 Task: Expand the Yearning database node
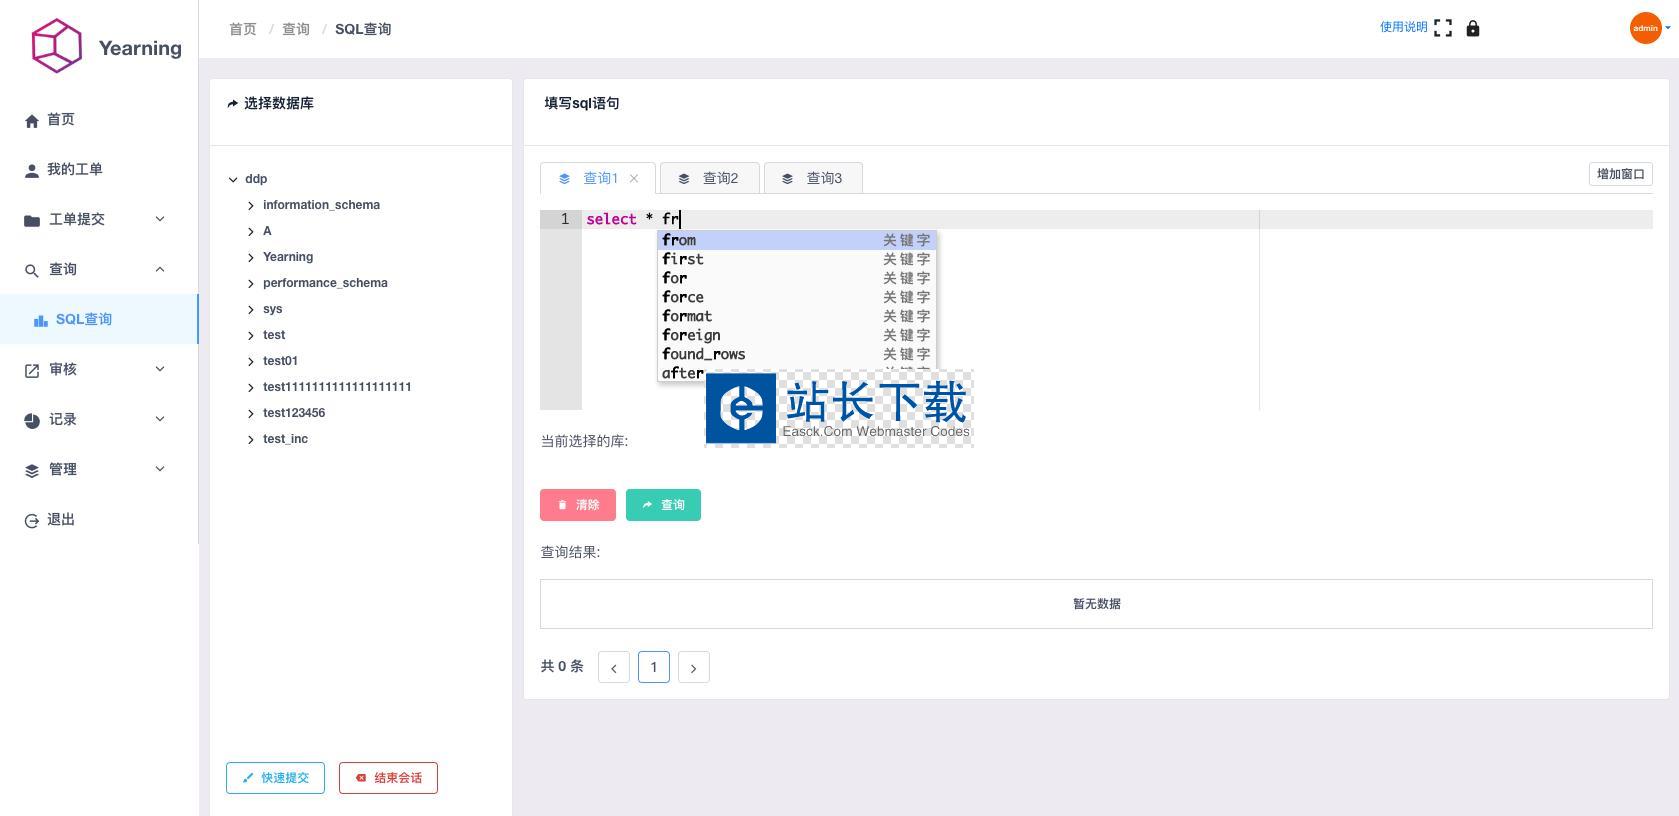(x=251, y=258)
